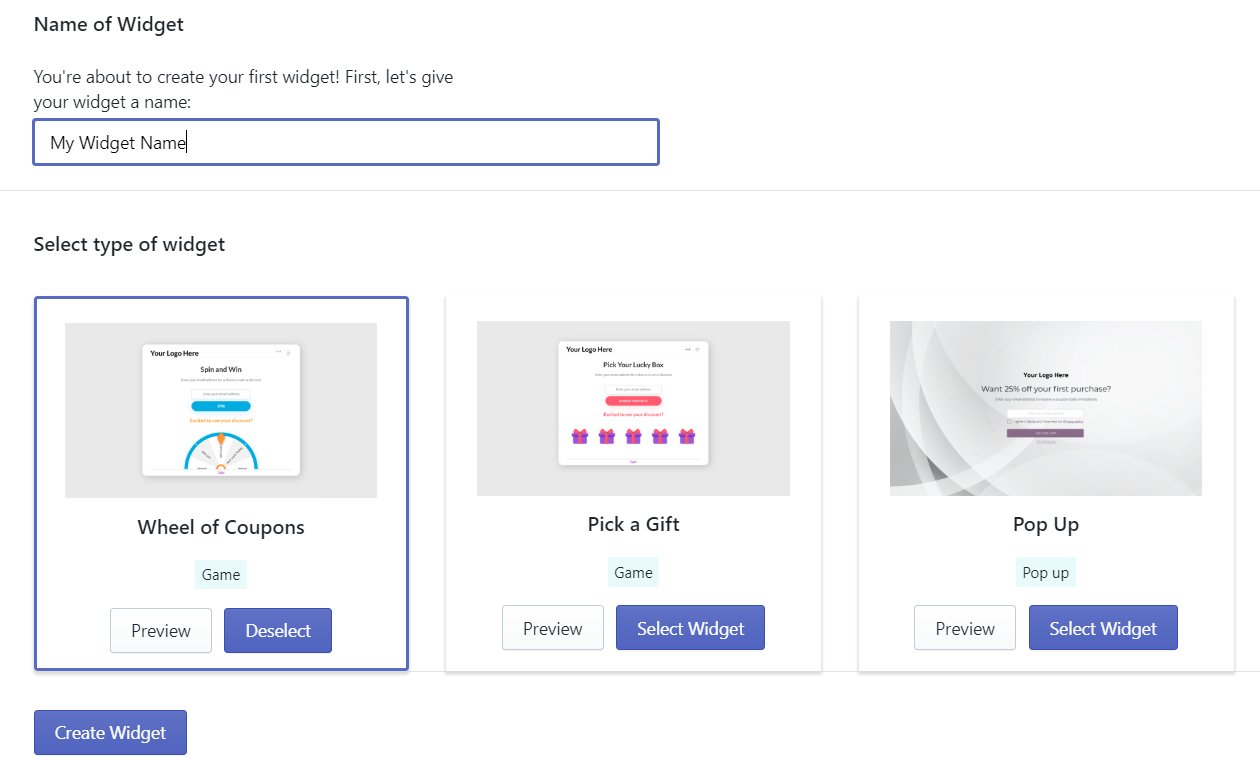Click the widget name text field
Screen dimensions: 1260x760
346,142
